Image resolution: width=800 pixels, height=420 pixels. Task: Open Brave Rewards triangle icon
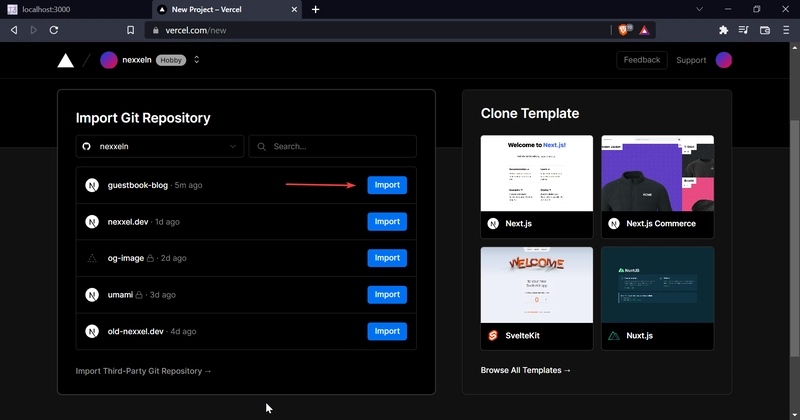pyautogui.click(x=644, y=30)
